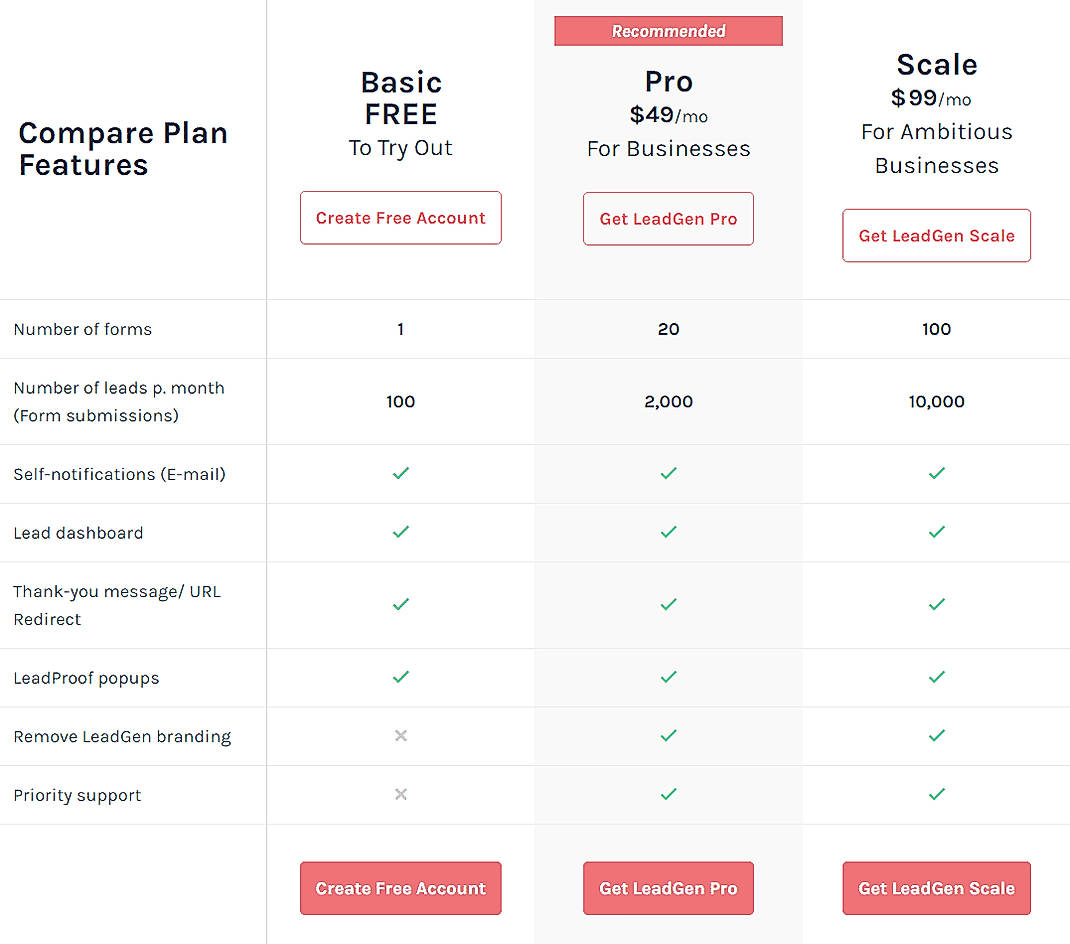Click the top Create Free Account button
Viewport: 1070px width, 944px height.
pos(400,217)
